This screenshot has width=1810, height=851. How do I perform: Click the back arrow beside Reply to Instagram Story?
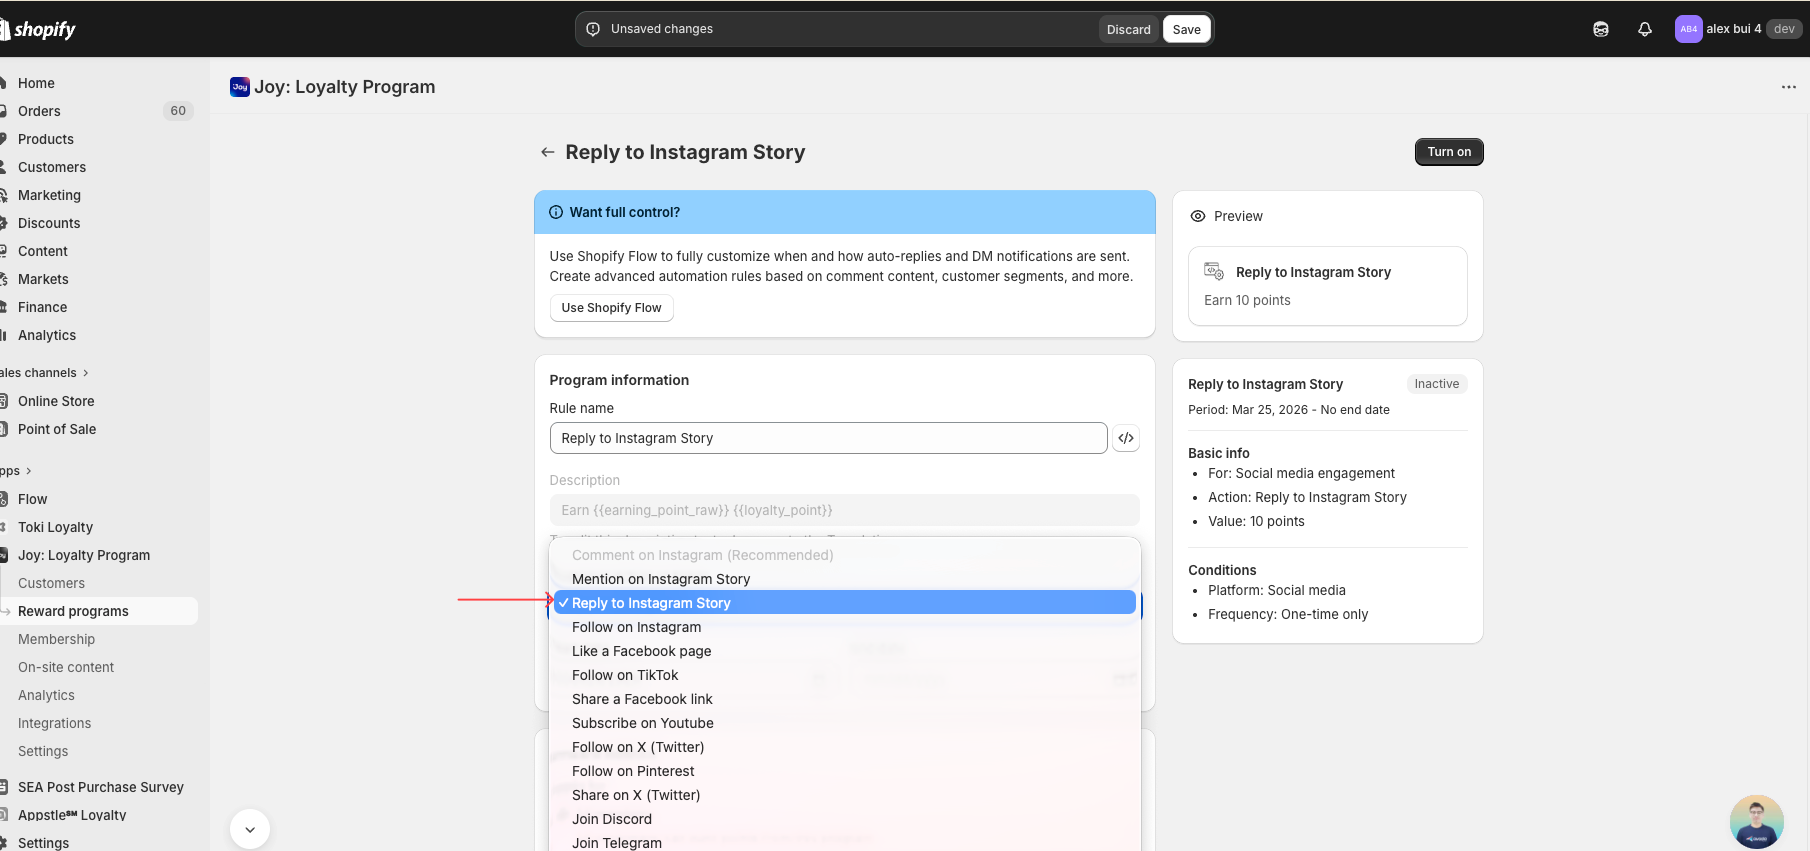(x=547, y=152)
